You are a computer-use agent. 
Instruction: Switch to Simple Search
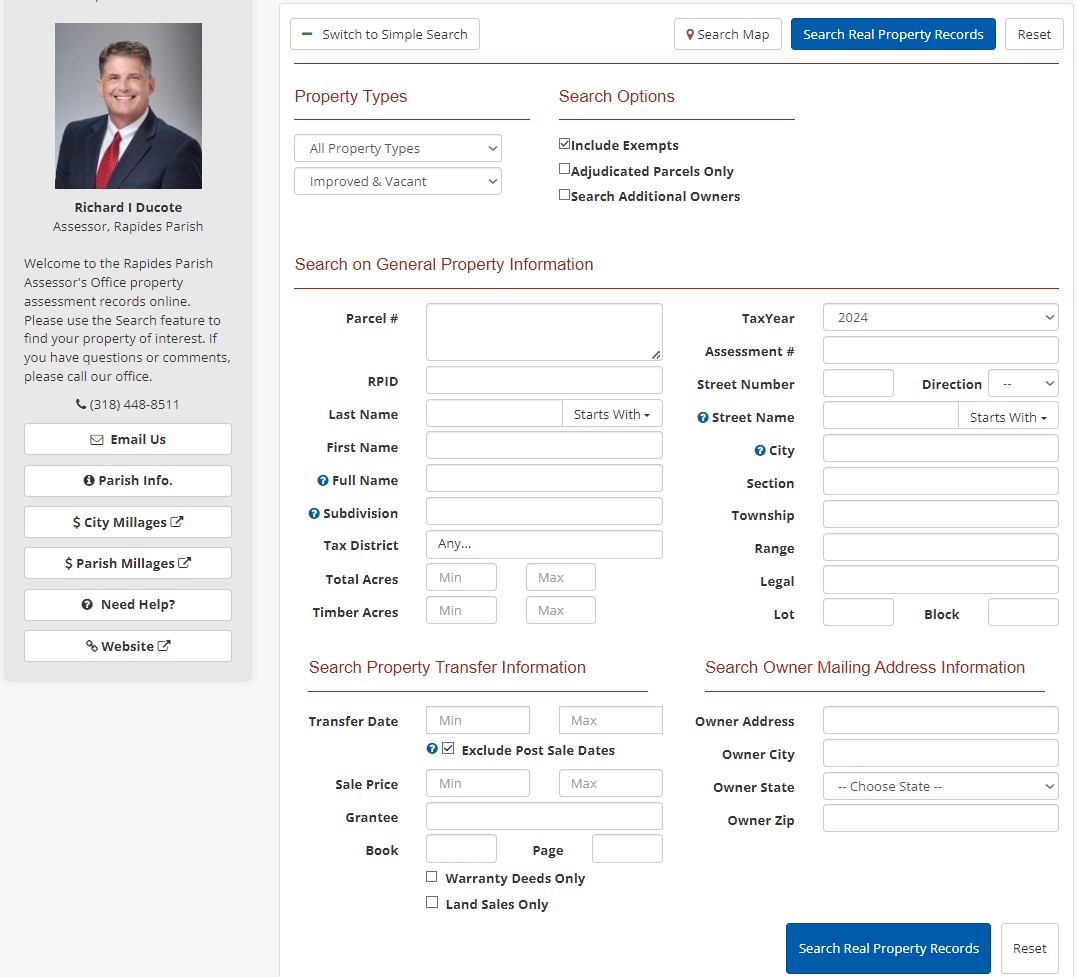[384, 33]
